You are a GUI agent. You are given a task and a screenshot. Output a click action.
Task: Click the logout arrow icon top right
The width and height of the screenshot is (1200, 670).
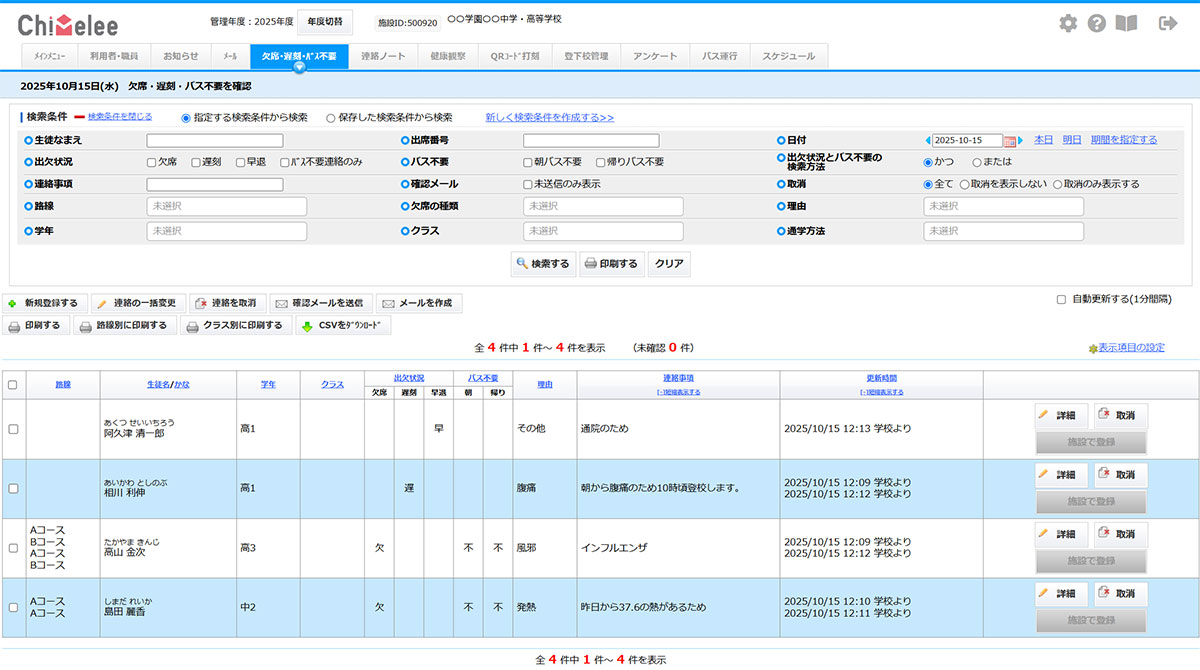click(1166, 22)
